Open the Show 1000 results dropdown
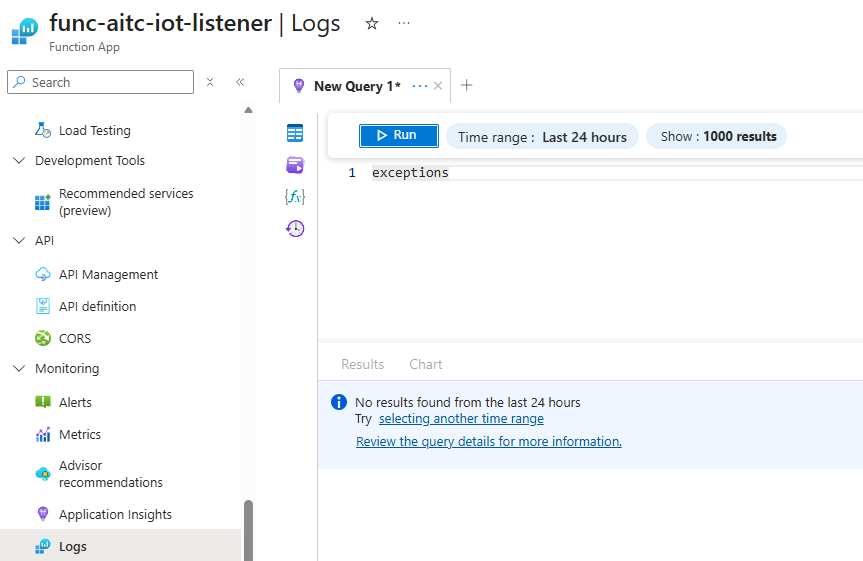This screenshot has height=561, width=863. (717, 137)
